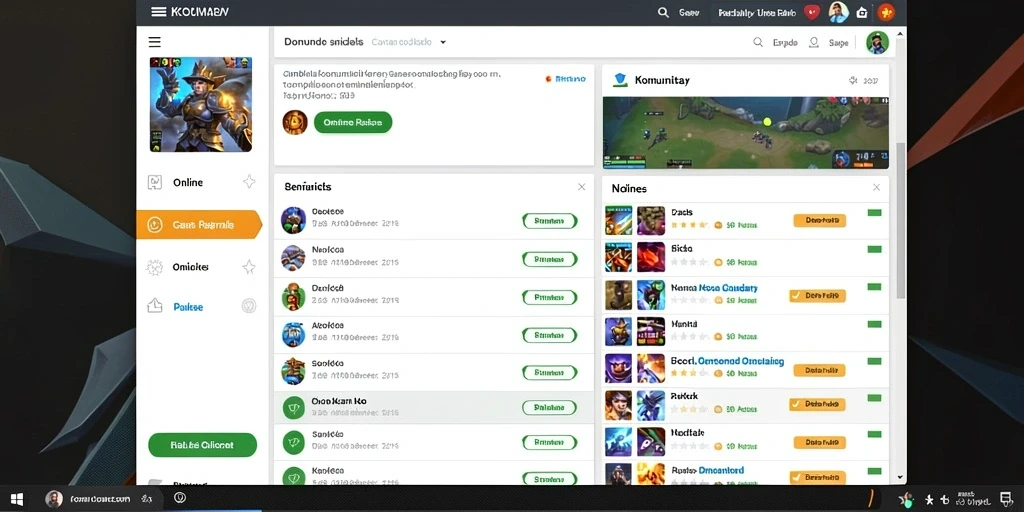
Task: Set the star rating in Boorl Omeoned row
Action: [x=689, y=373]
